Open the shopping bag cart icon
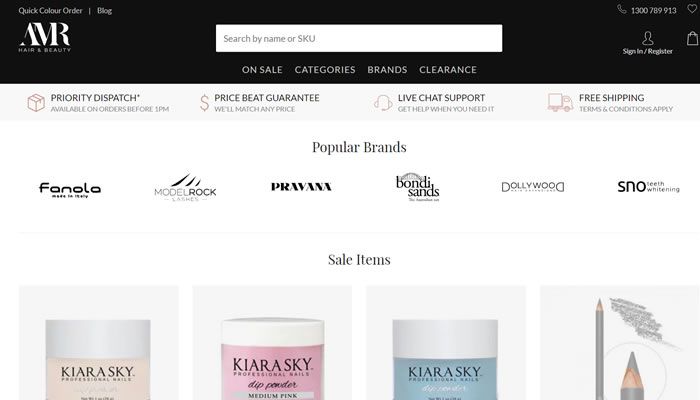 click(692, 38)
